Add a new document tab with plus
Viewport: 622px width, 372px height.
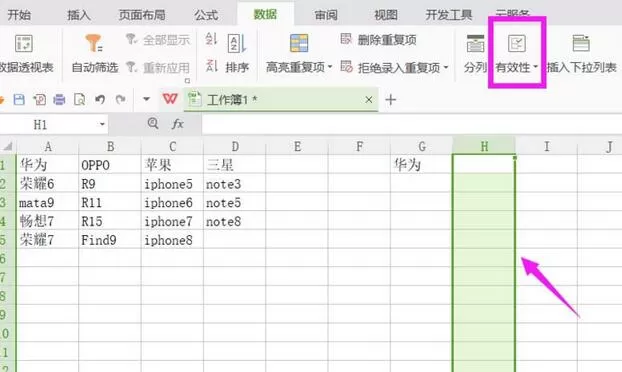coord(391,100)
